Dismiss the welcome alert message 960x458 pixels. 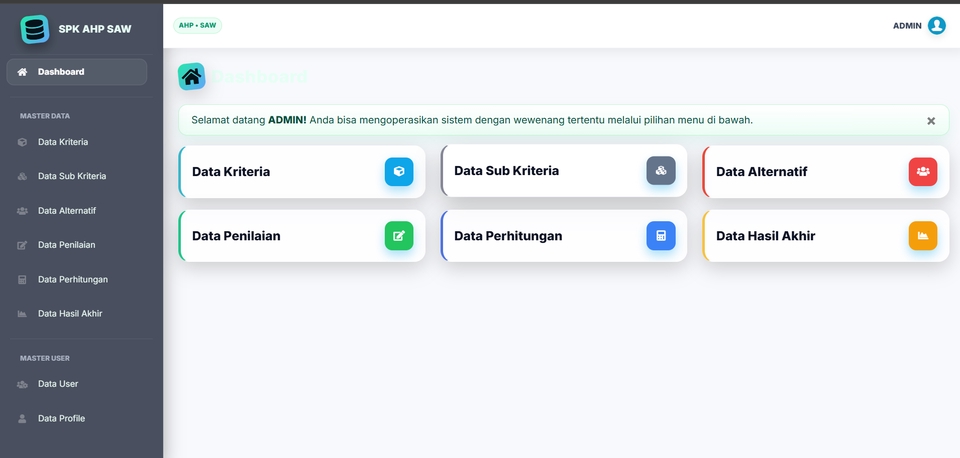point(931,121)
